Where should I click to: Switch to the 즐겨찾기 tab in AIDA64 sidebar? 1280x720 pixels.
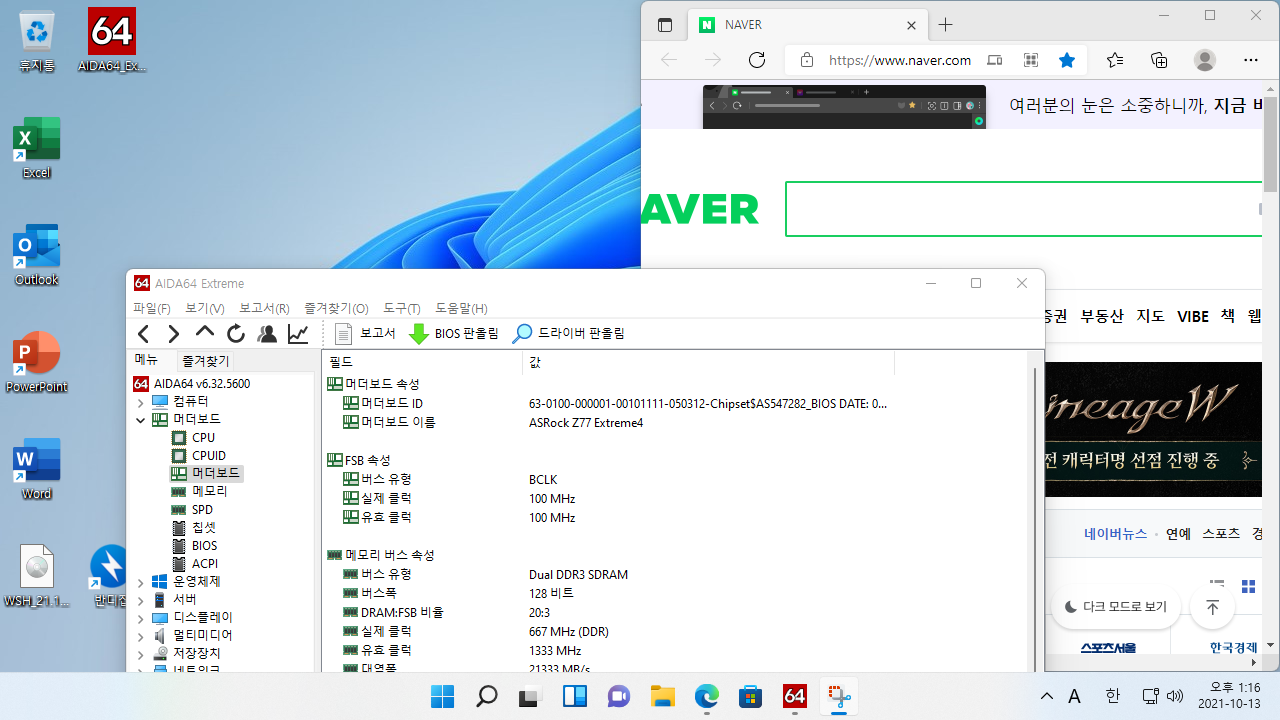205,361
